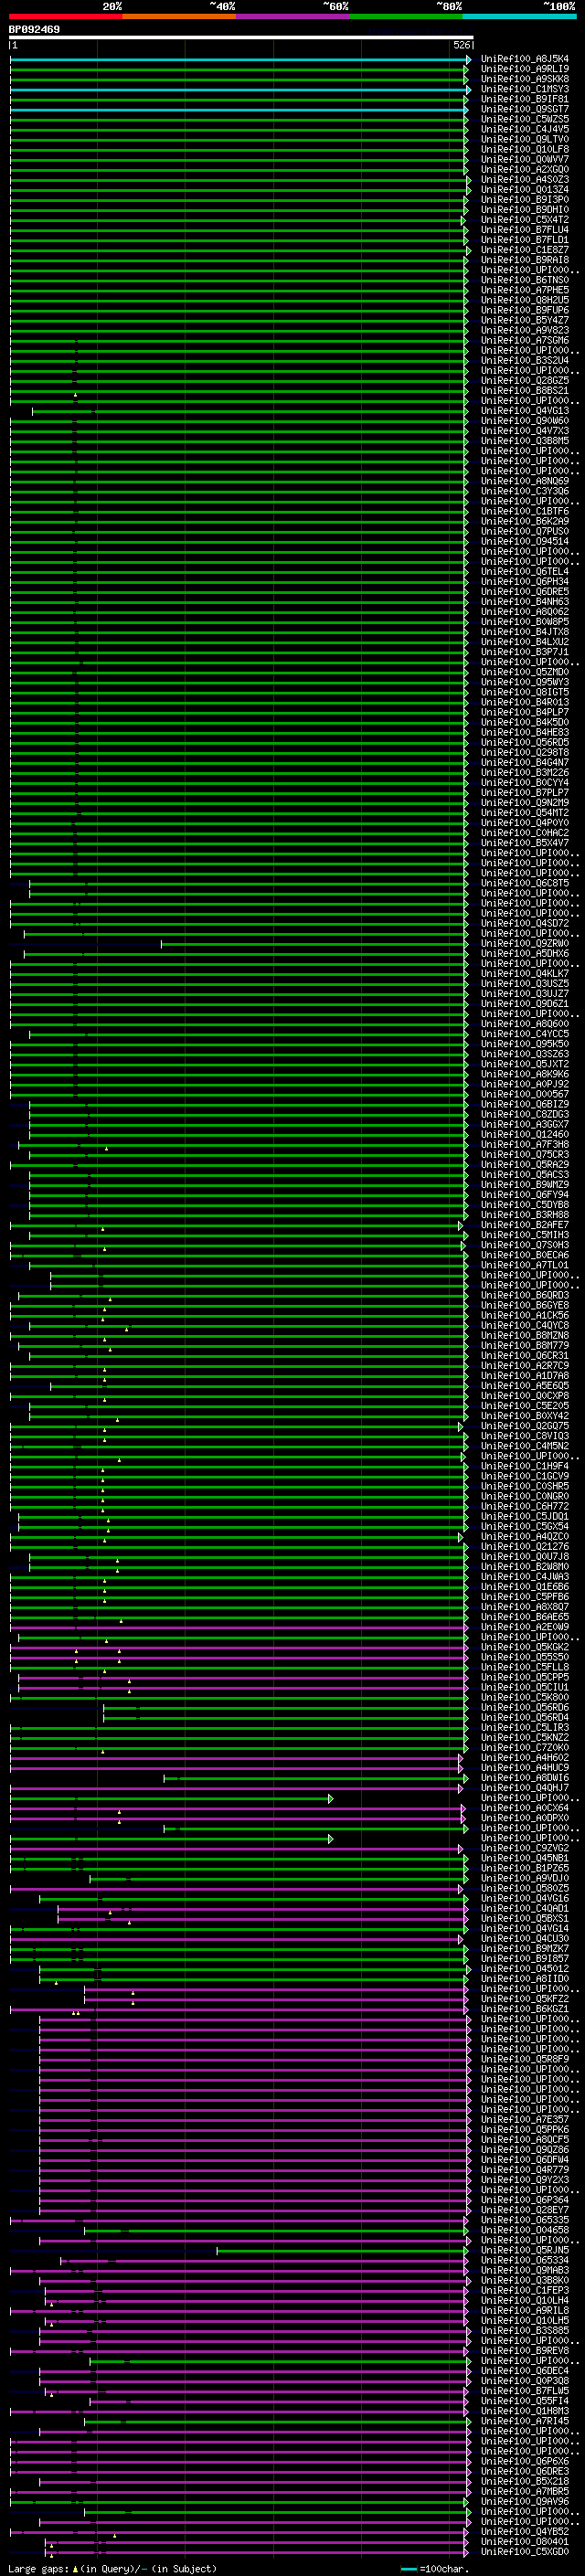
Task: Click the green ~80% legend segment
Action: click(x=406, y=16)
